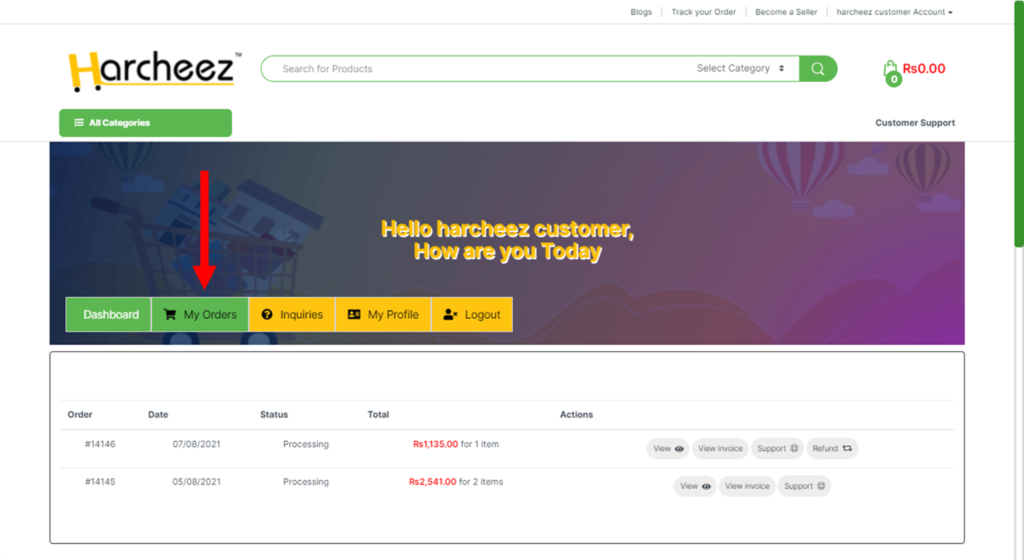
Task: Click order number #14145
Action: (x=100, y=482)
